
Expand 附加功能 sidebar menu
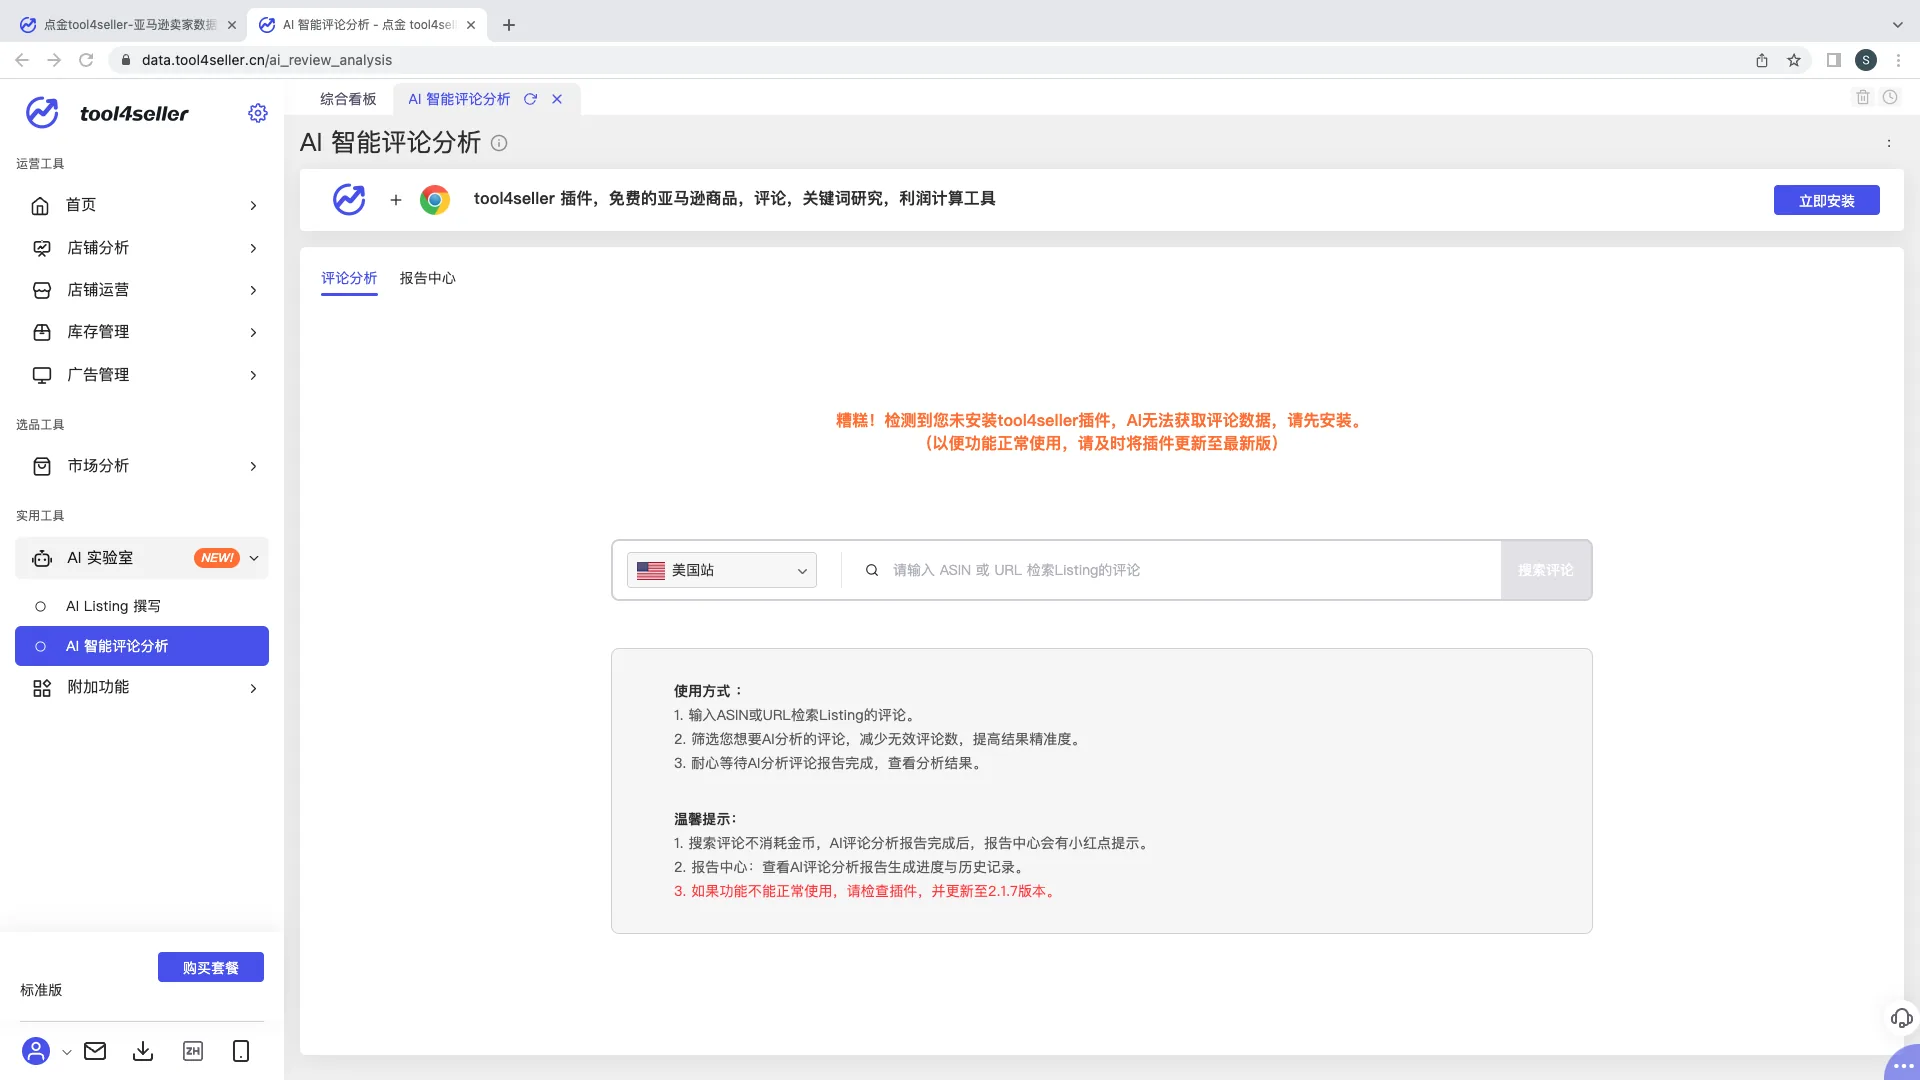click(142, 688)
